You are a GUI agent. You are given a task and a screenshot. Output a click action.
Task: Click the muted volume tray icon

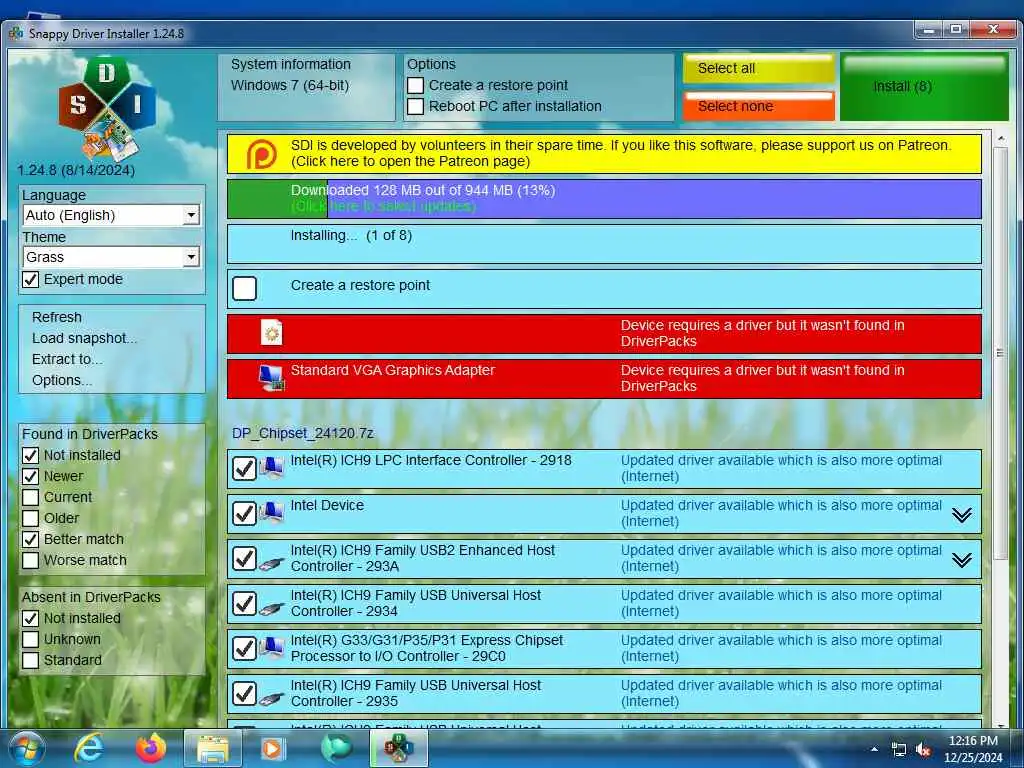tap(924, 750)
